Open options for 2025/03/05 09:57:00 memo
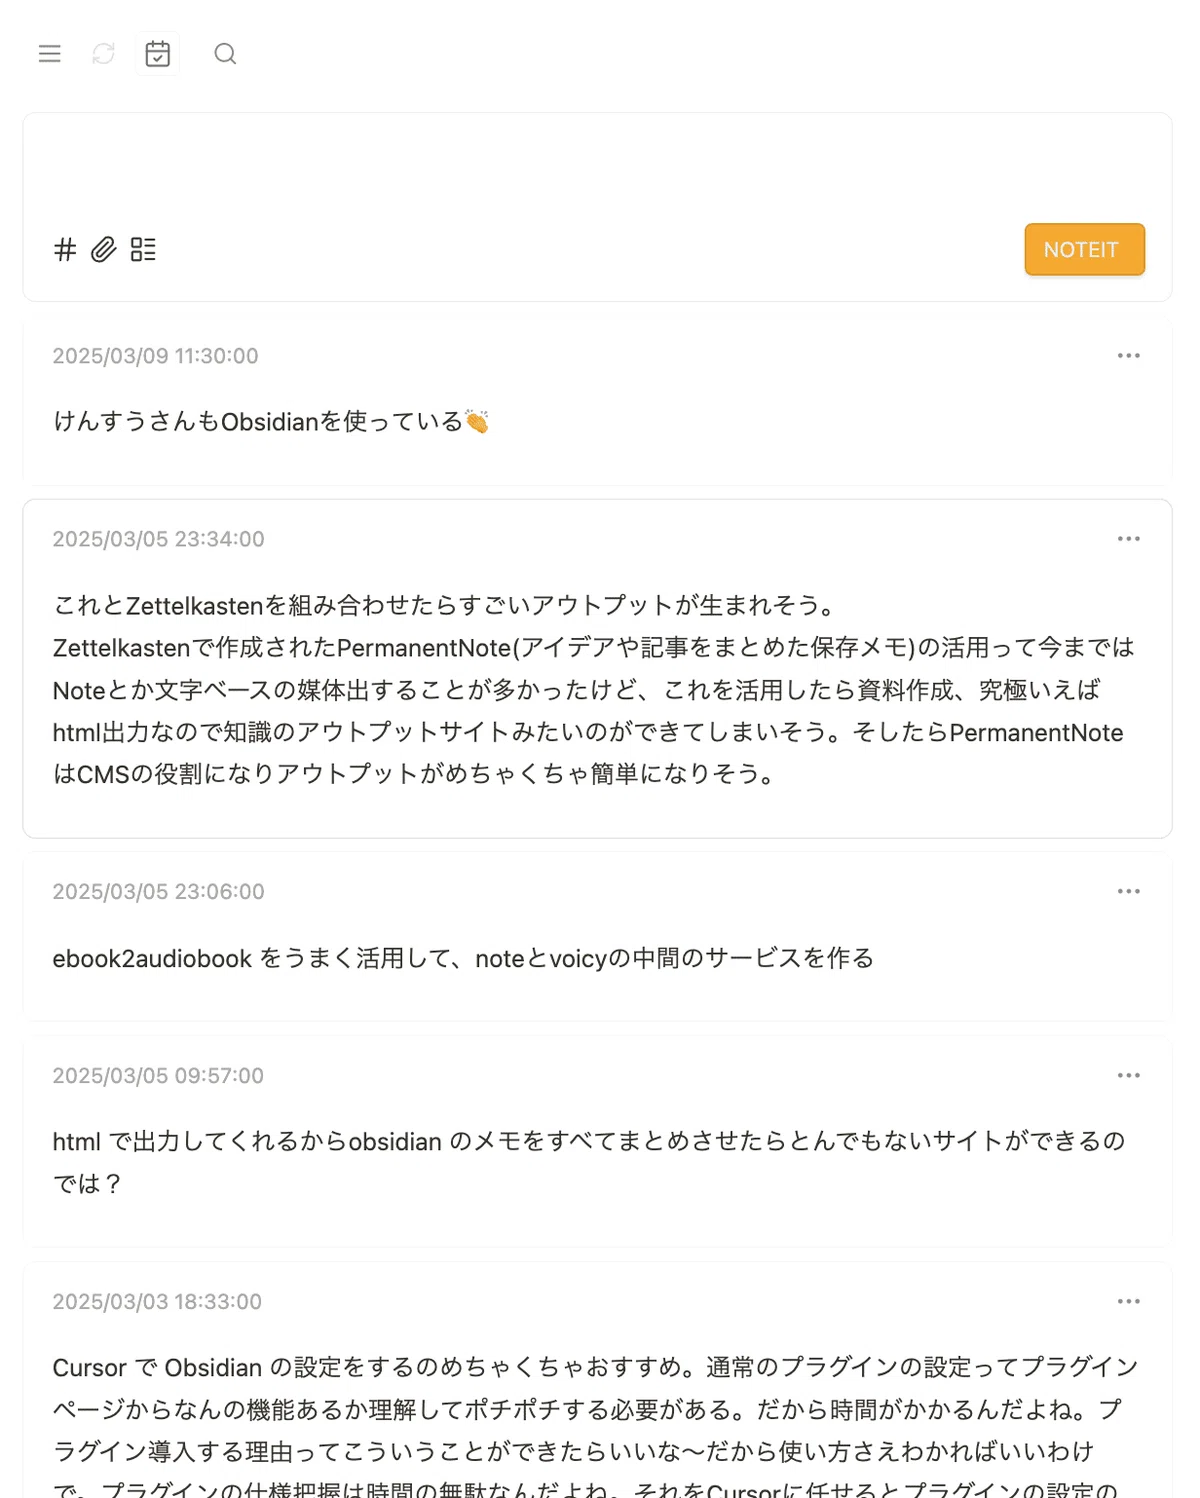The width and height of the screenshot is (1200, 1498). [x=1128, y=1075]
